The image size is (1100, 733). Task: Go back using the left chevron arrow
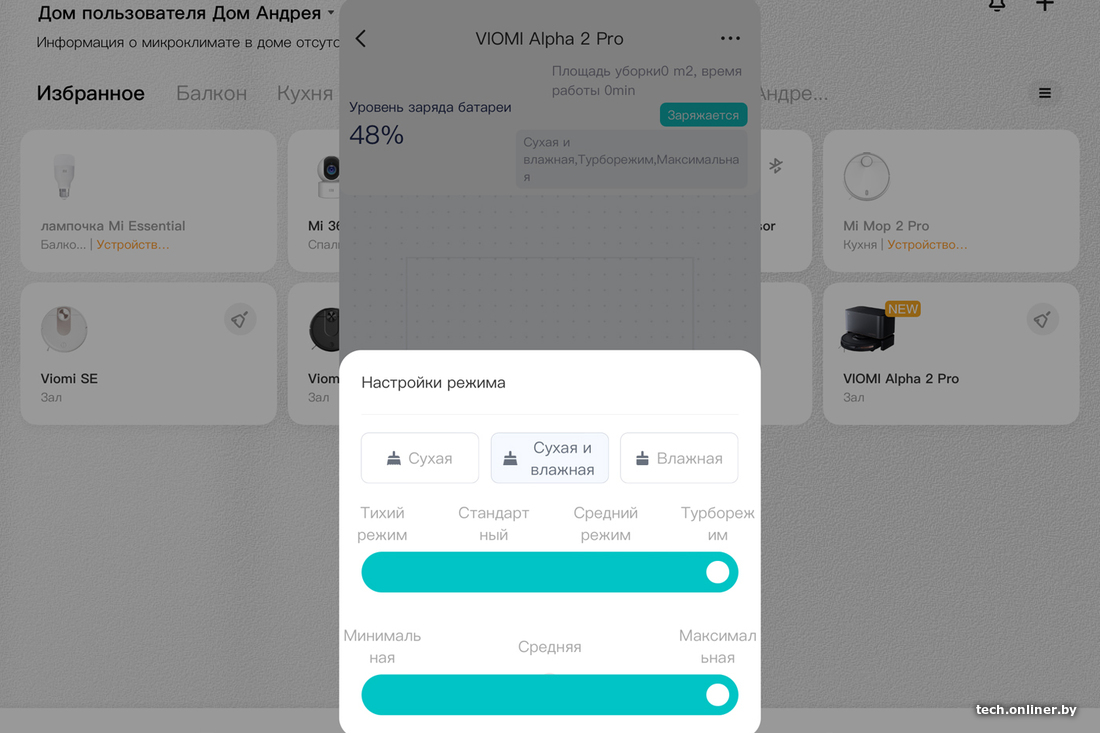[361, 39]
